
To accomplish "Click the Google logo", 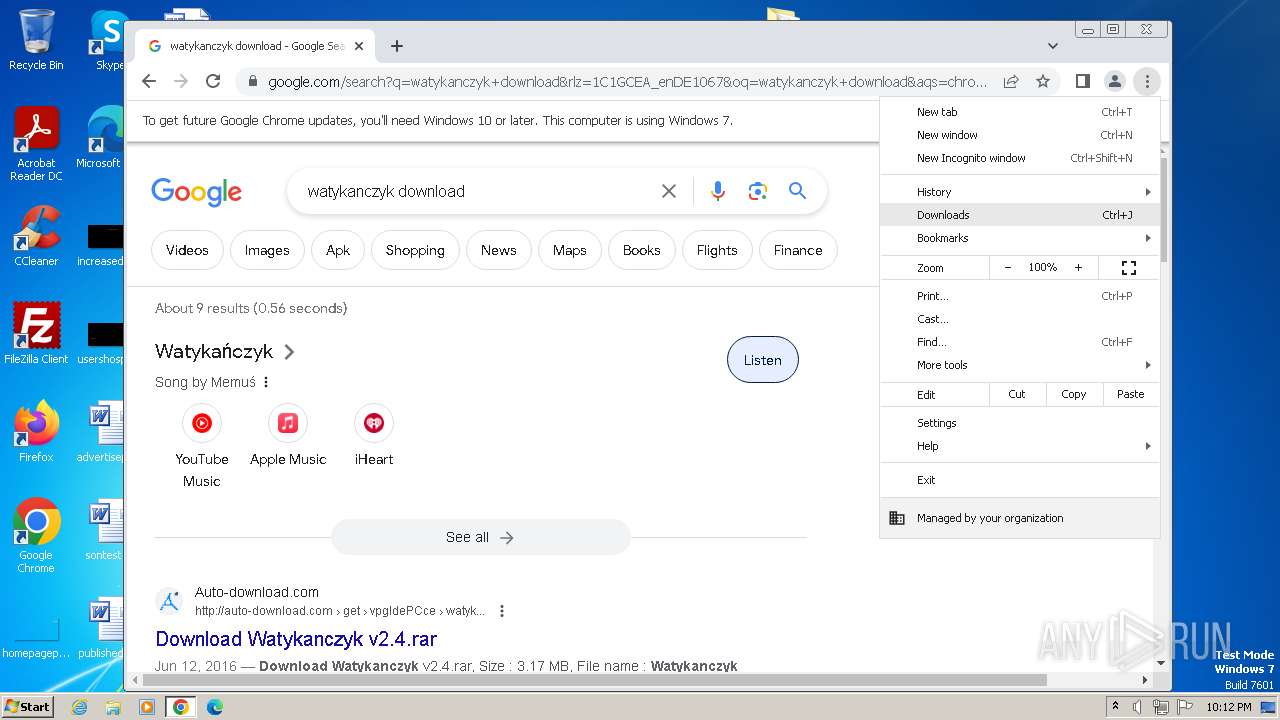I will [x=196, y=191].
